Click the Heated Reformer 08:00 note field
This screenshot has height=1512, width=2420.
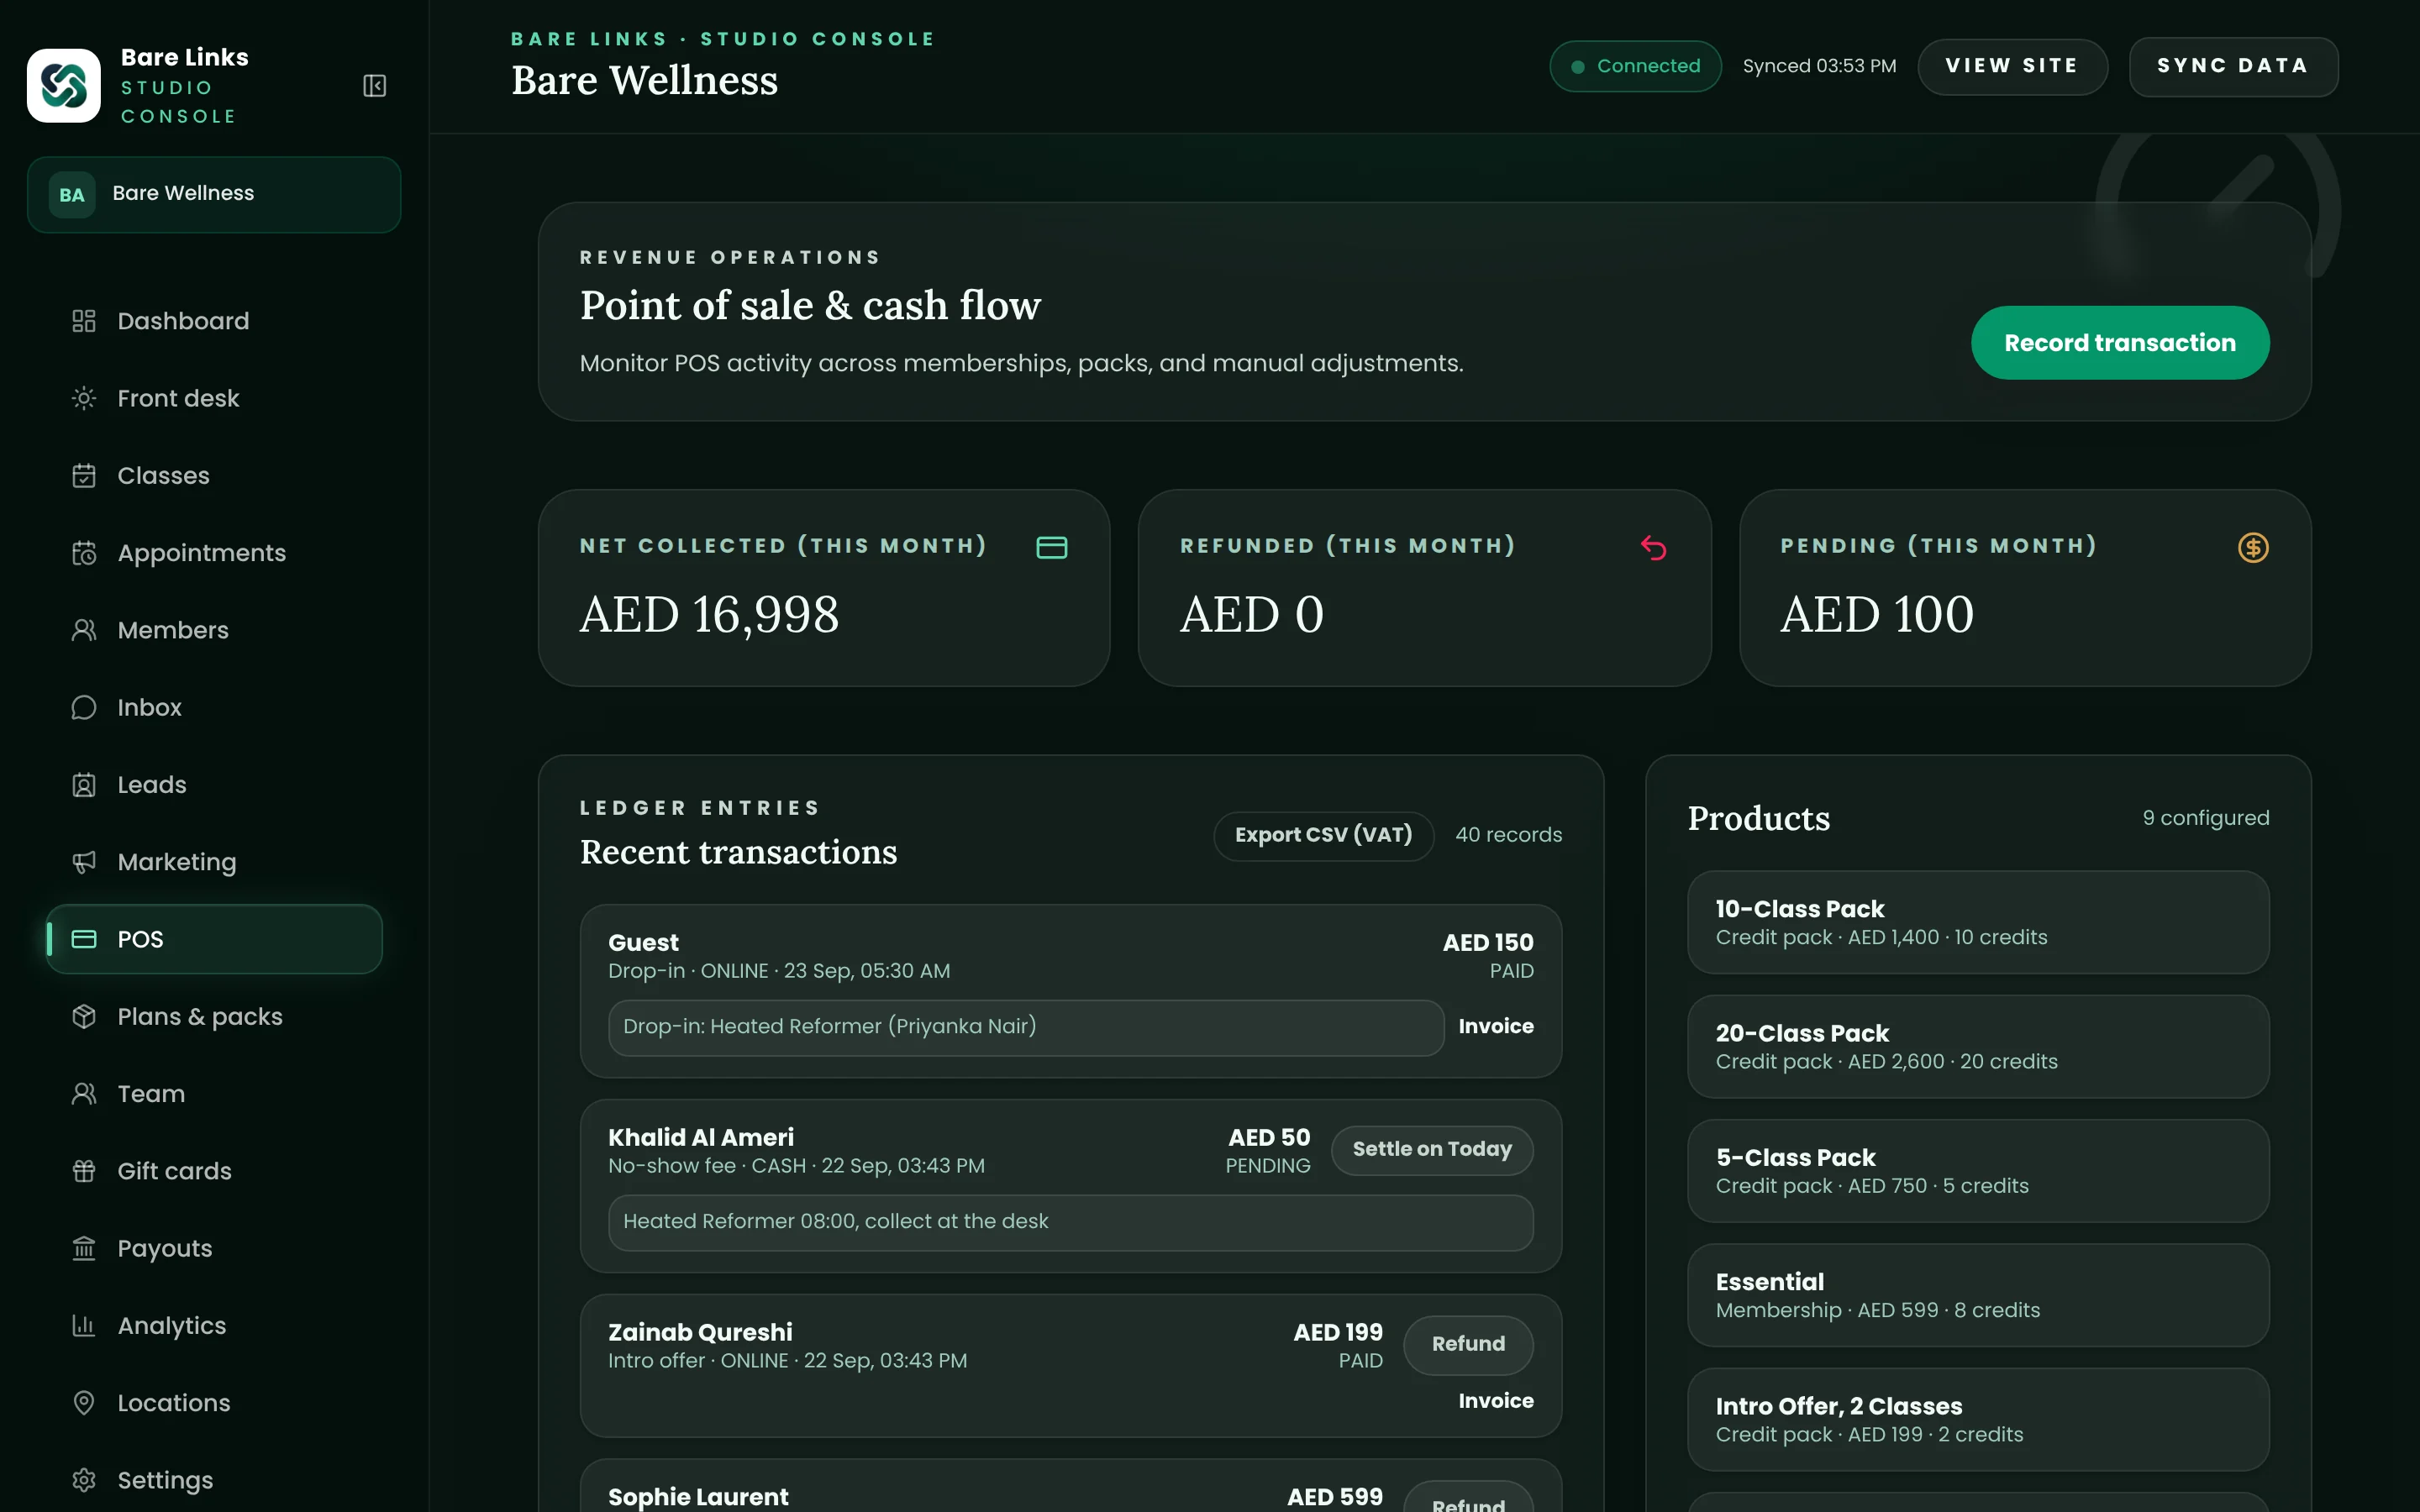[1070, 1222]
